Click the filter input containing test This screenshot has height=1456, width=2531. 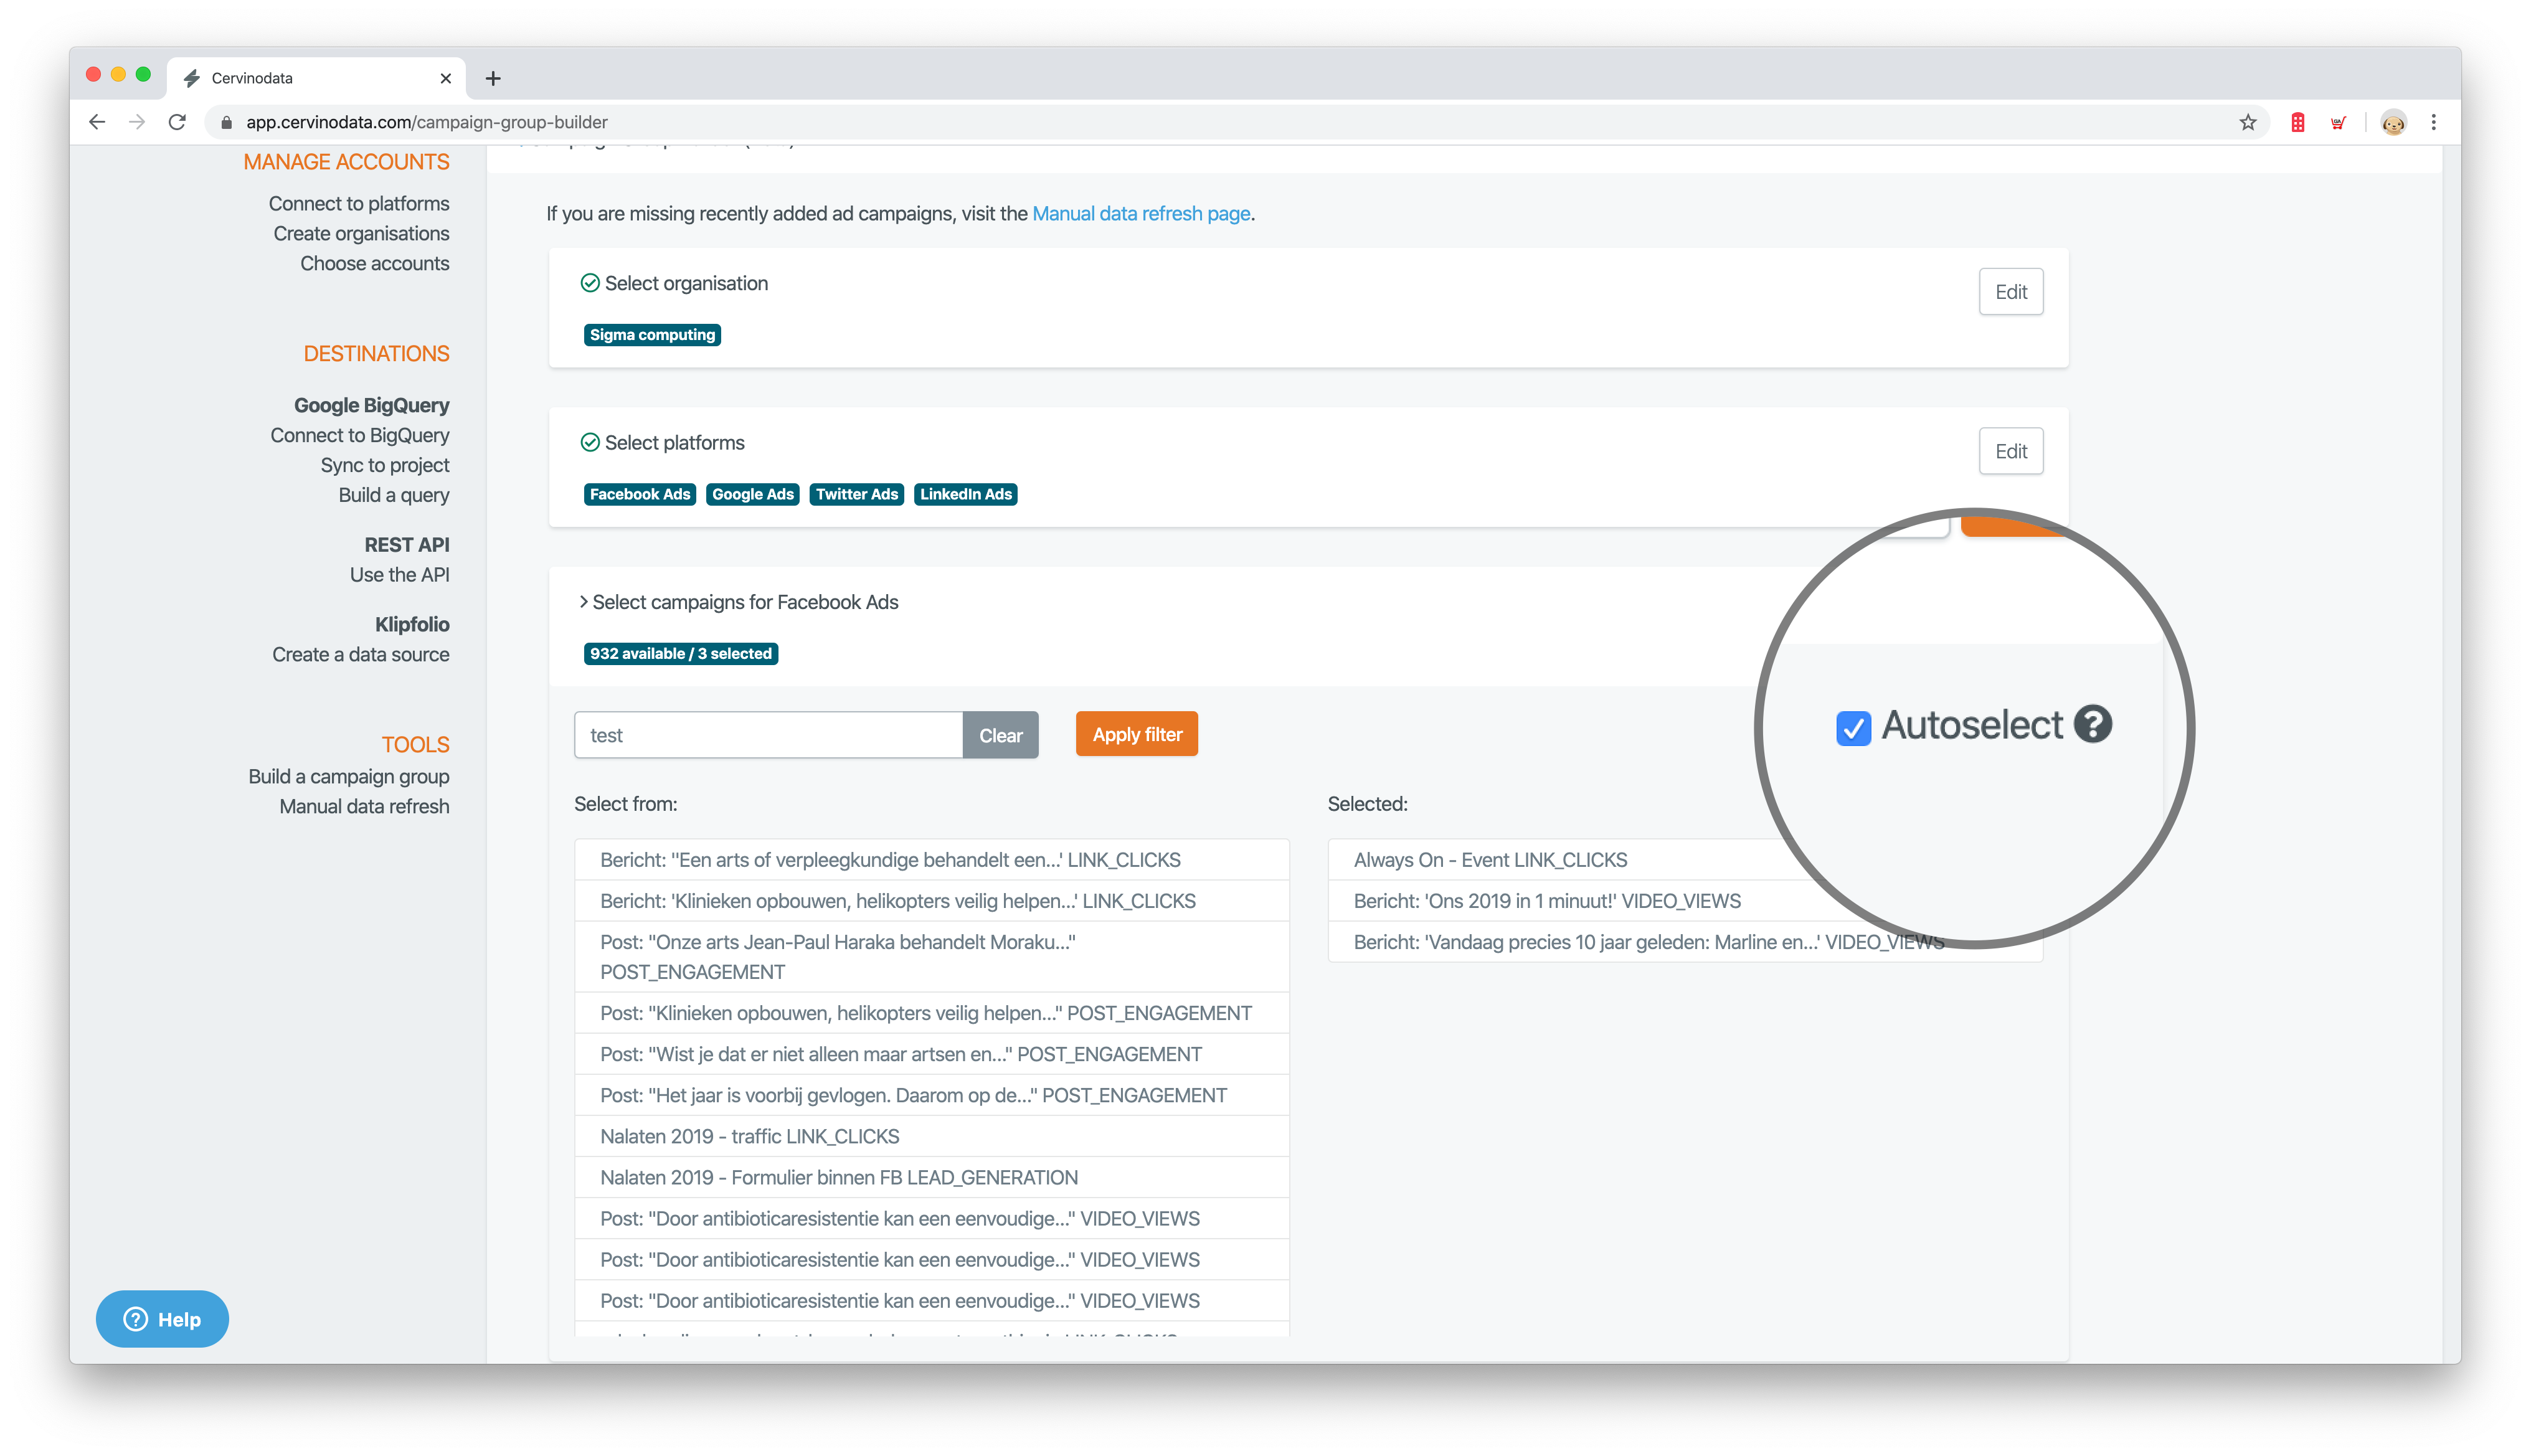pyautogui.click(x=768, y=735)
